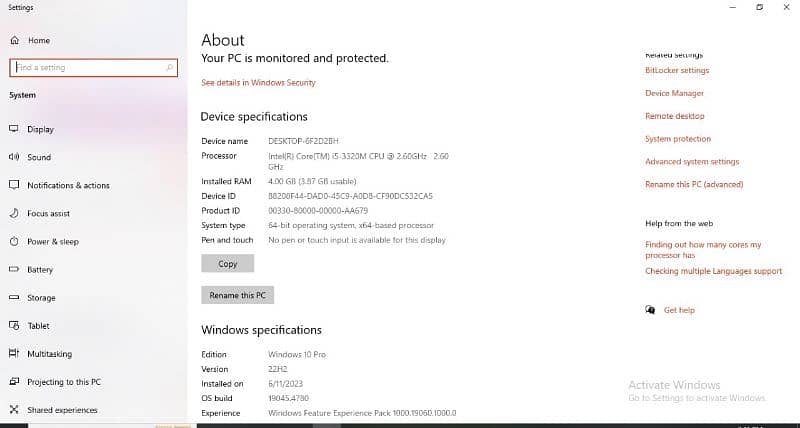Screen dimensions: 800x428
Task: Click Rename this PC (advanced) link
Action: [x=694, y=185]
